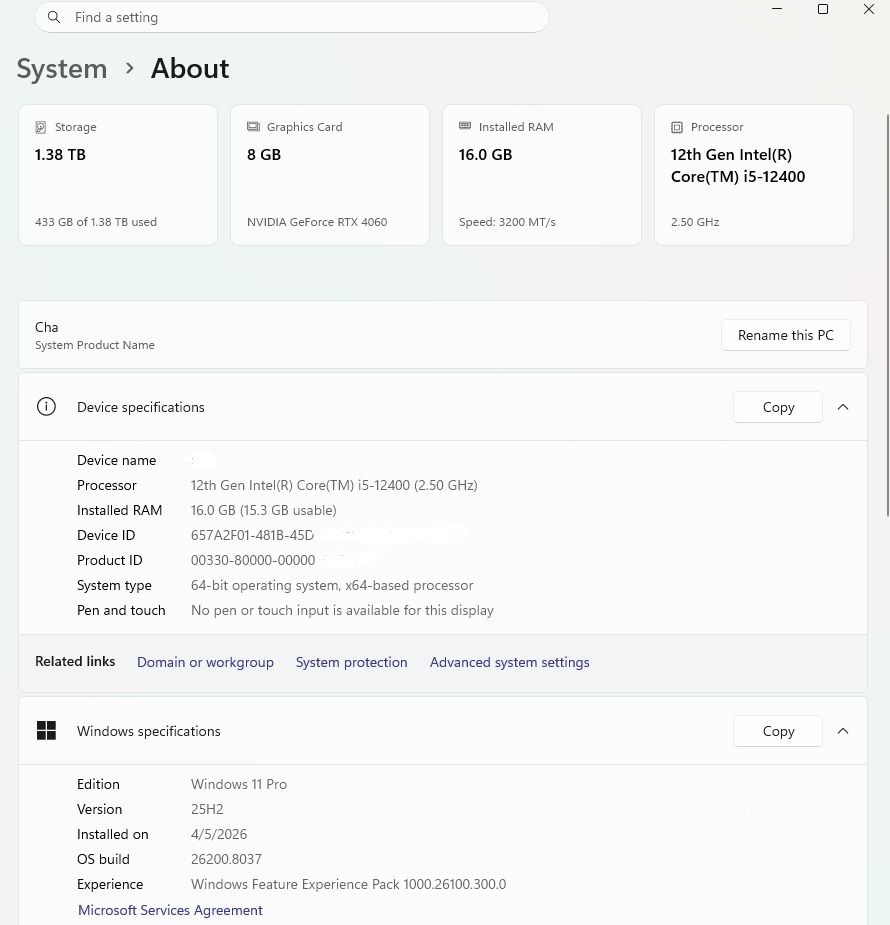Select Edition value 'Windows 11 Pro'
Viewport: 890px width, 925px height.
click(x=239, y=784)
